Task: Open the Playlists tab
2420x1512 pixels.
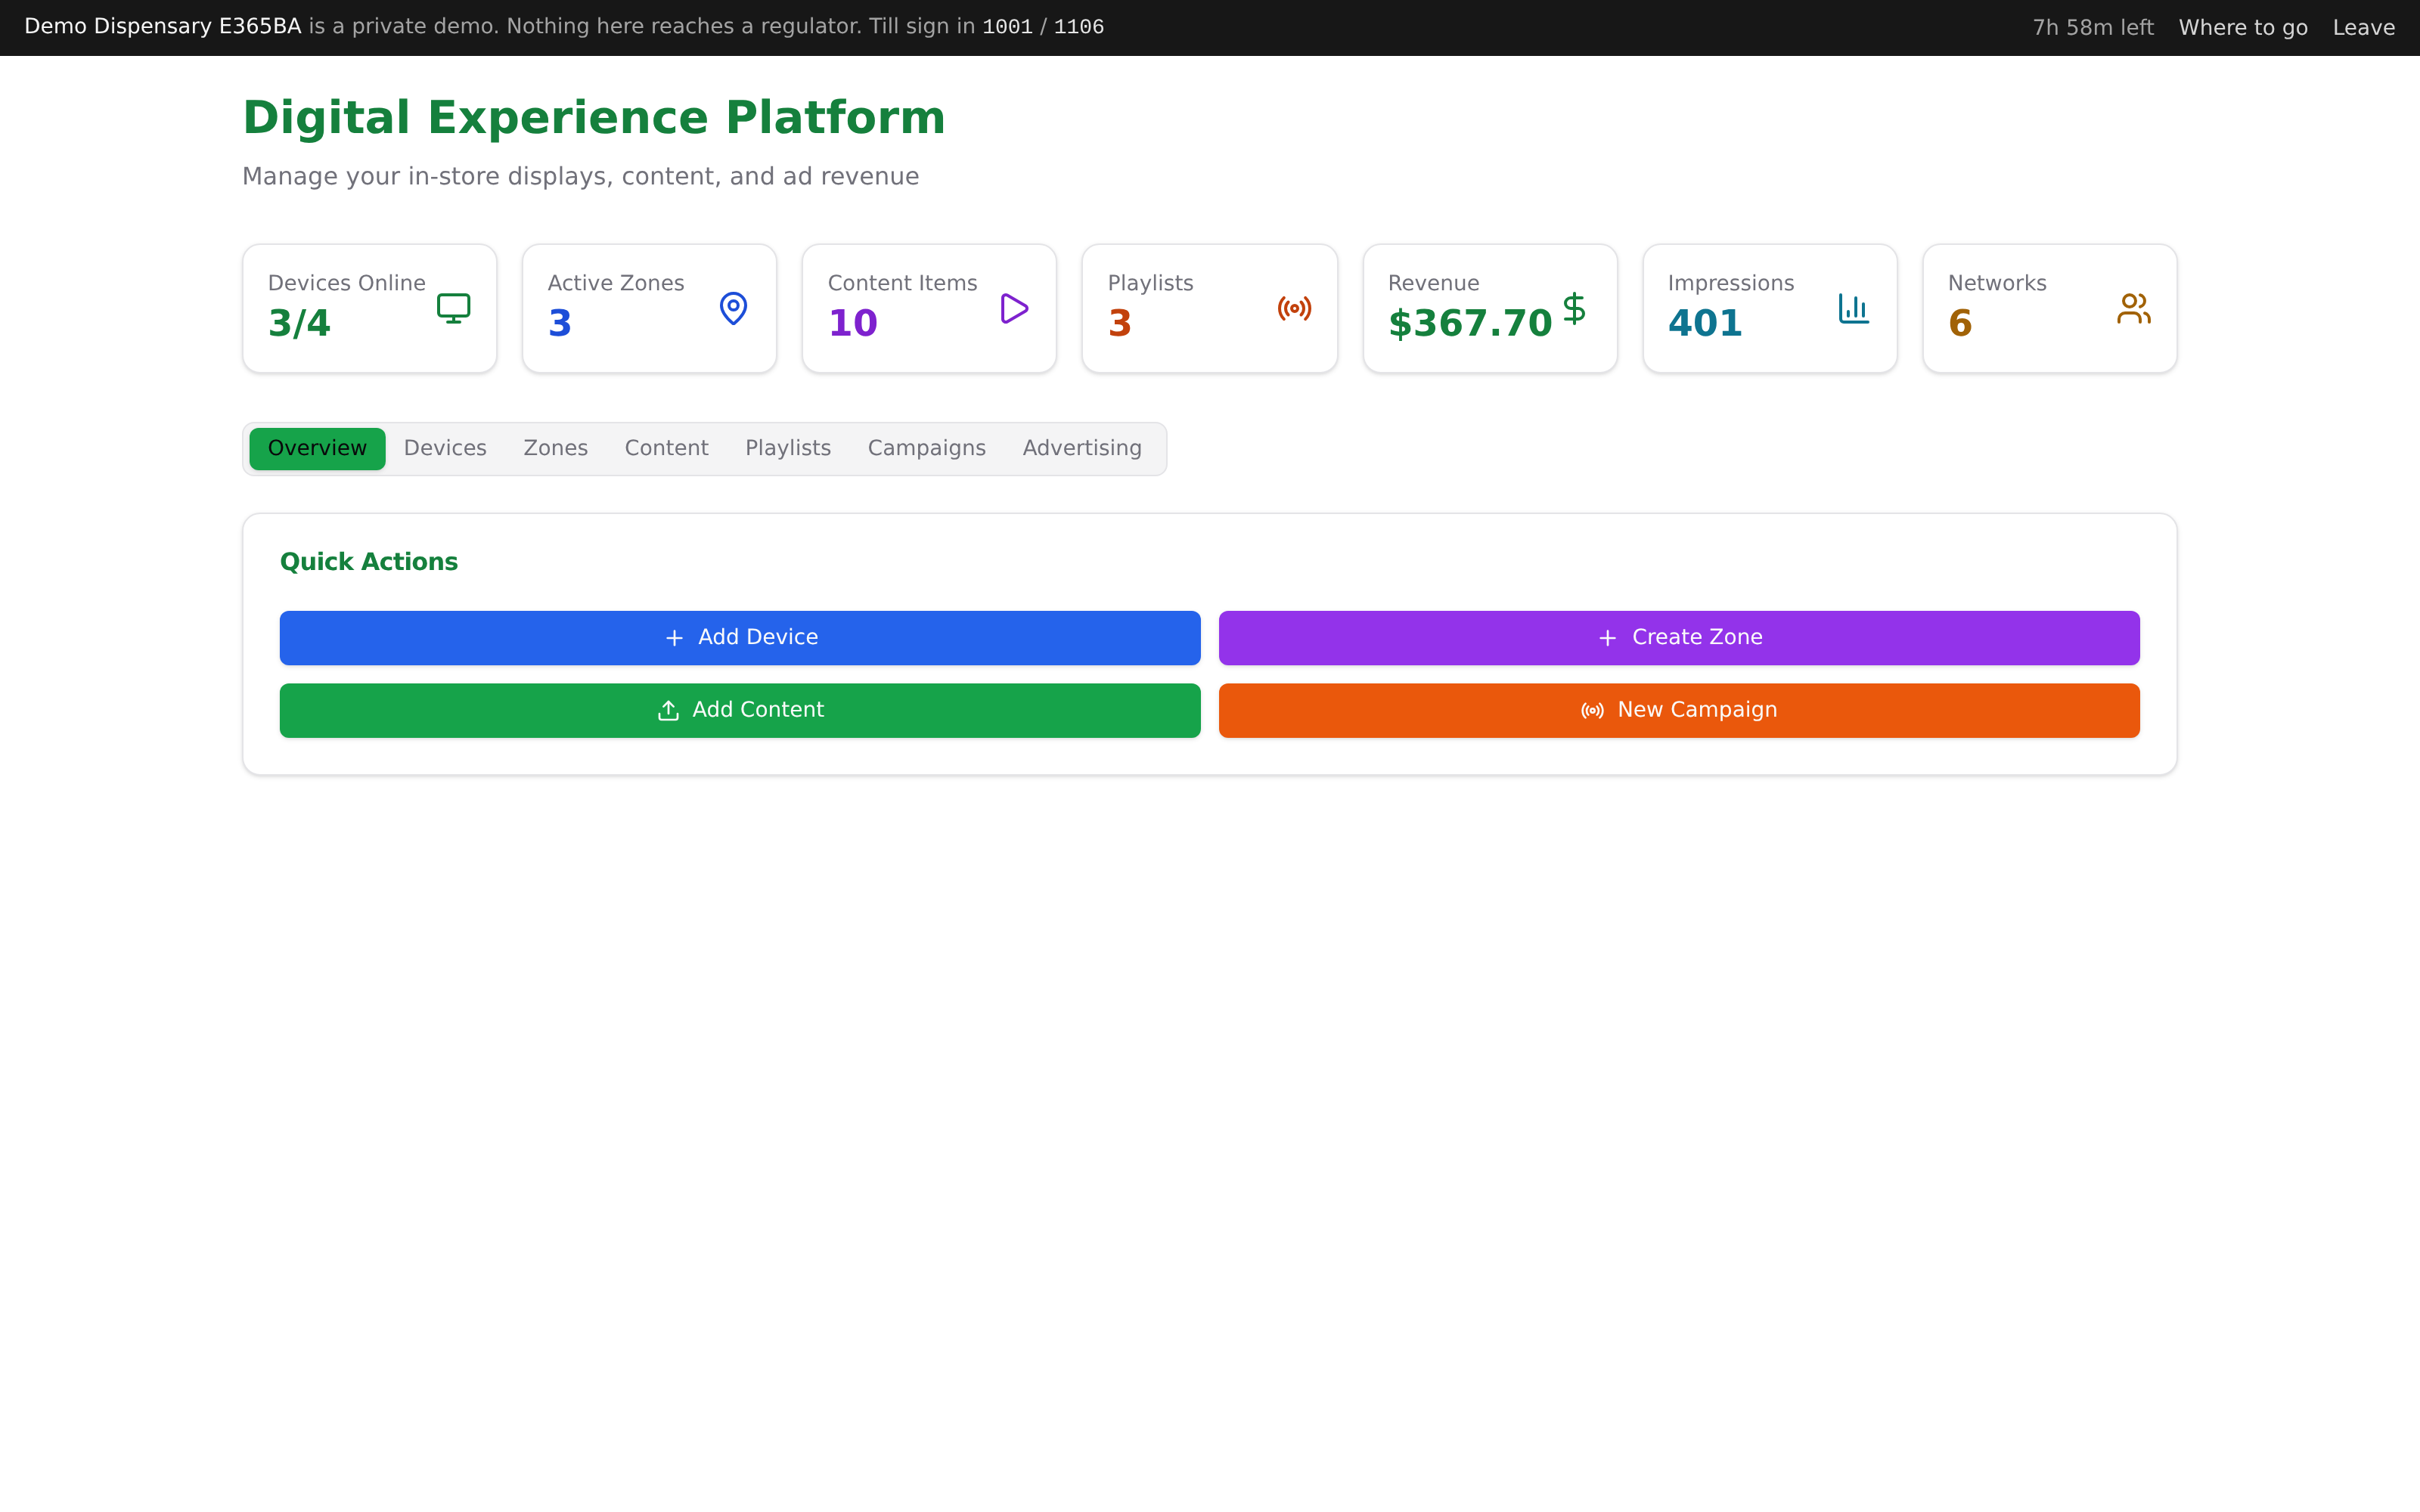Action: pyautogui.click(x=788, y=448)
